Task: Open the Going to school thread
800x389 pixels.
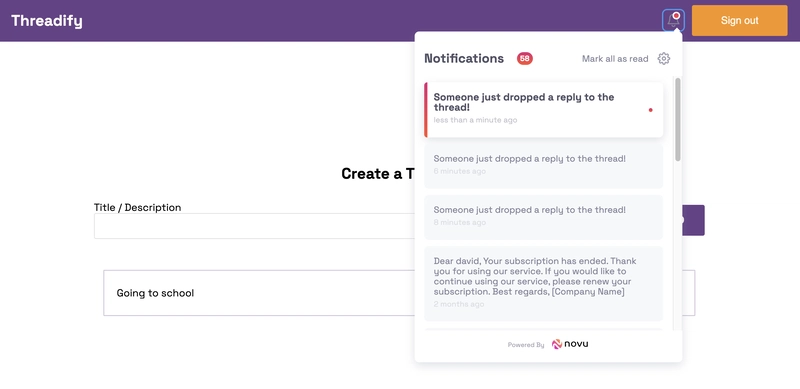Action: (259, 293)
